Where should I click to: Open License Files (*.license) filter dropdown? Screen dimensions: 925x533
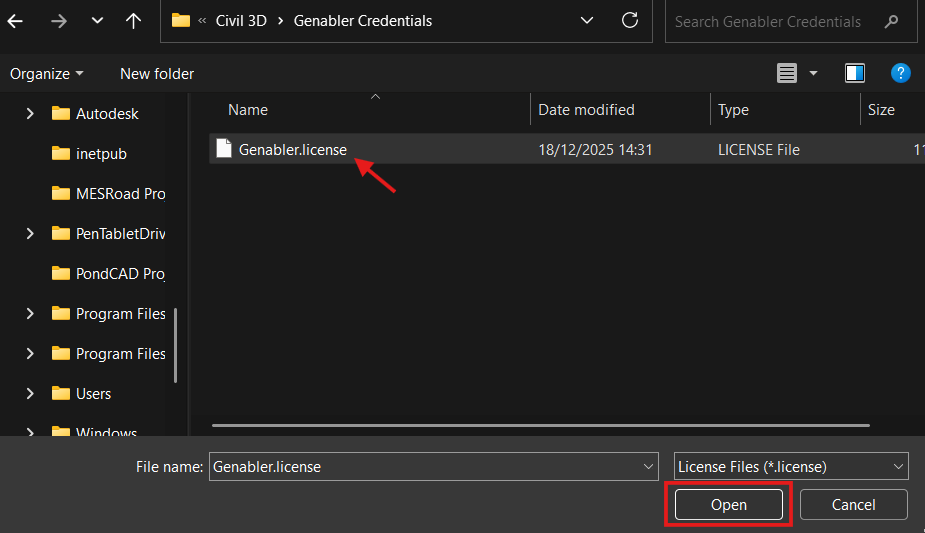[791, 466]
